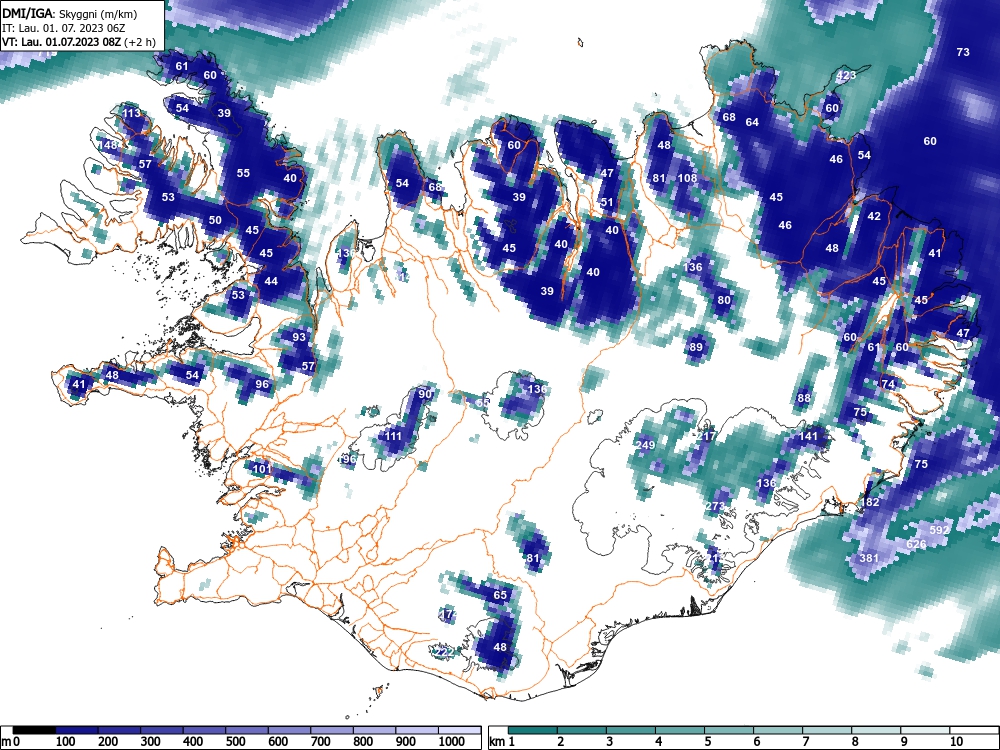Click the visibility value '423' in the northeast

coord(846,75)
